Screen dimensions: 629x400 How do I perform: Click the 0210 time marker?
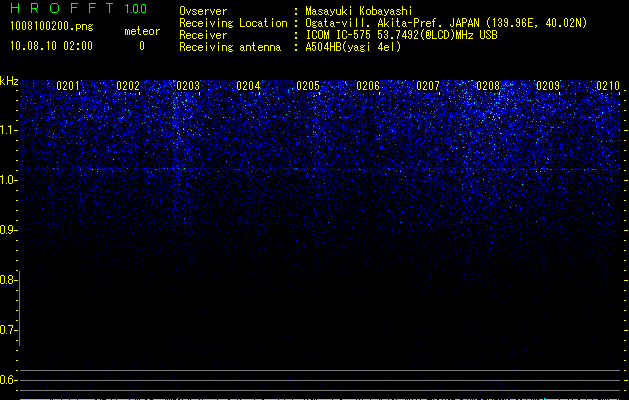click(608, 86)
